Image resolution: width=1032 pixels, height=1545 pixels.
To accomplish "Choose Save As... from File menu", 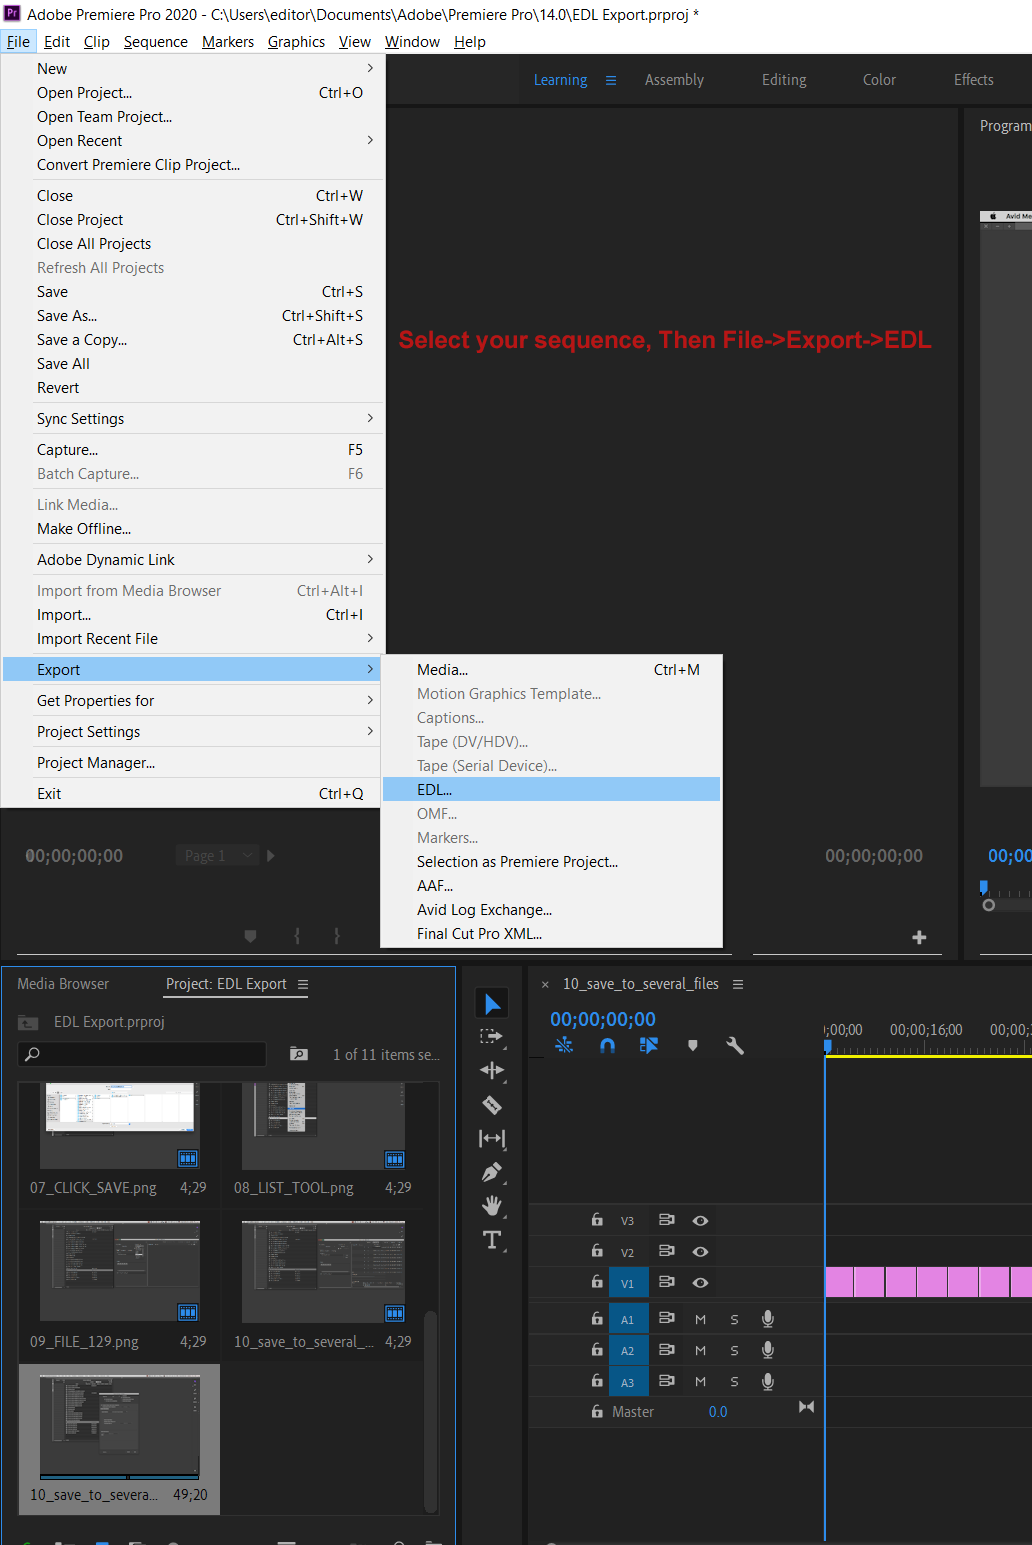I will 194,316.
